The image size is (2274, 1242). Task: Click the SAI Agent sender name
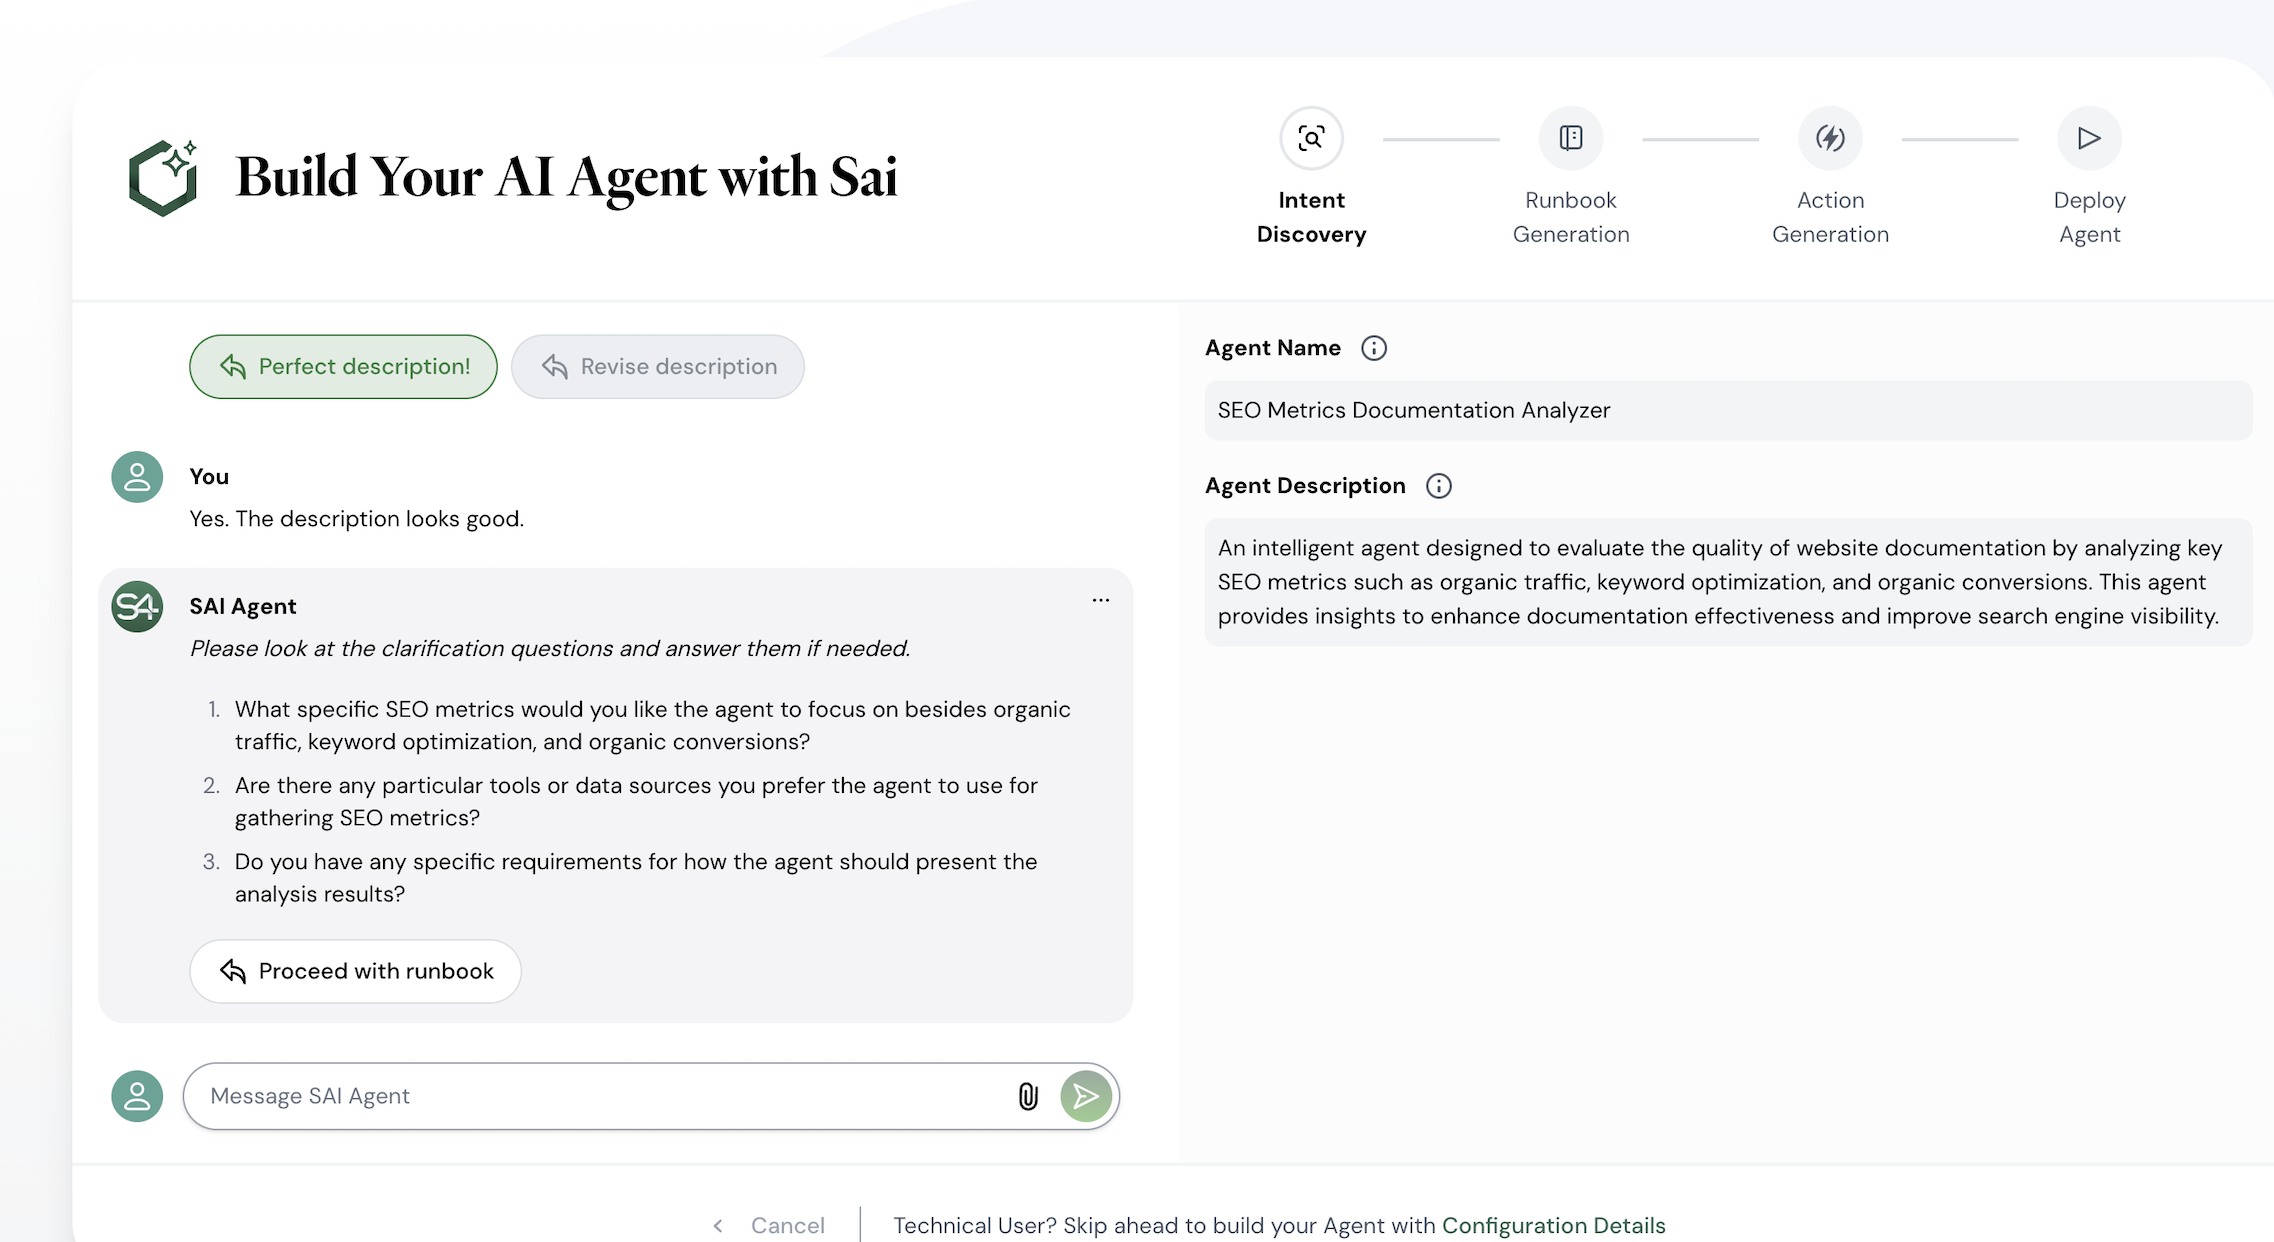[243, 607]
